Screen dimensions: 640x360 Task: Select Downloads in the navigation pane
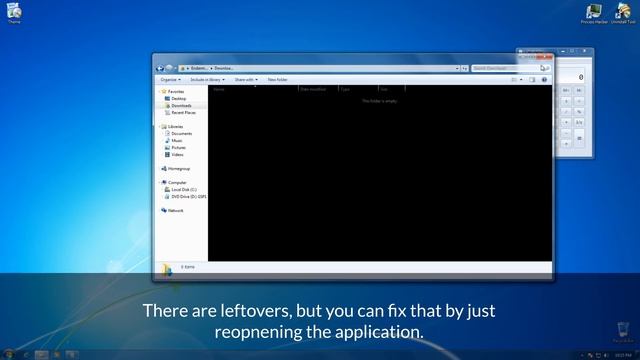click(181, 106)
